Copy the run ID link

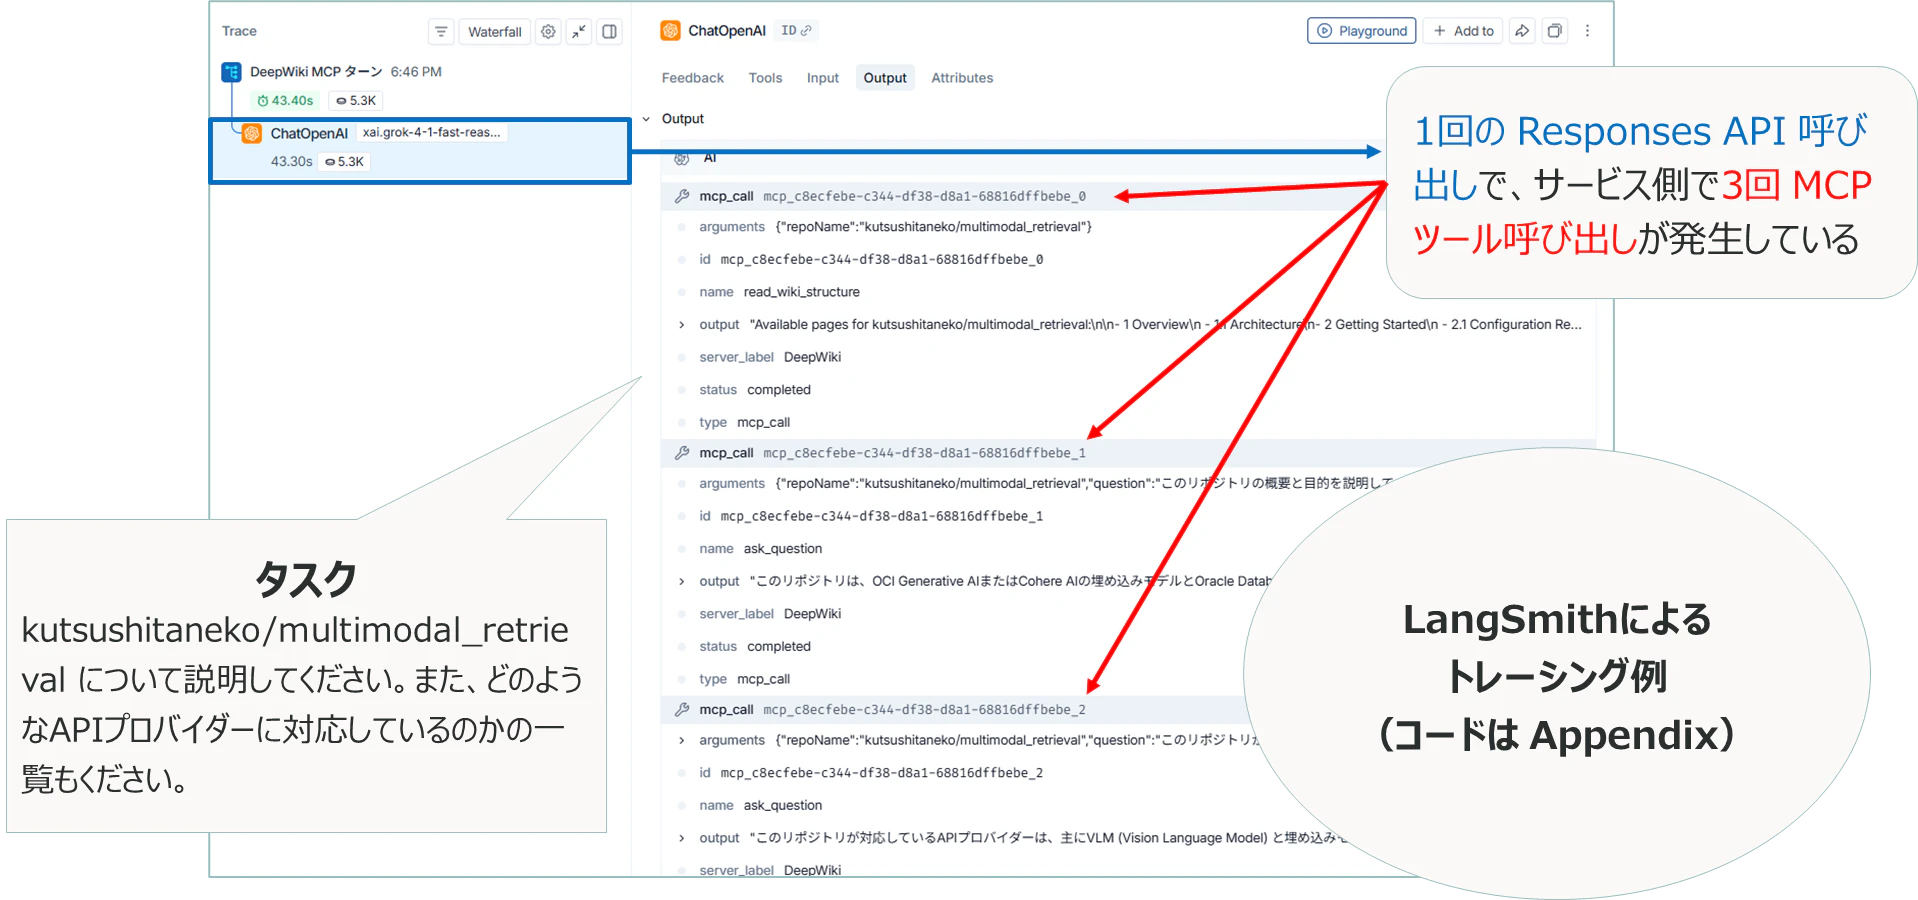click(796, 31)
